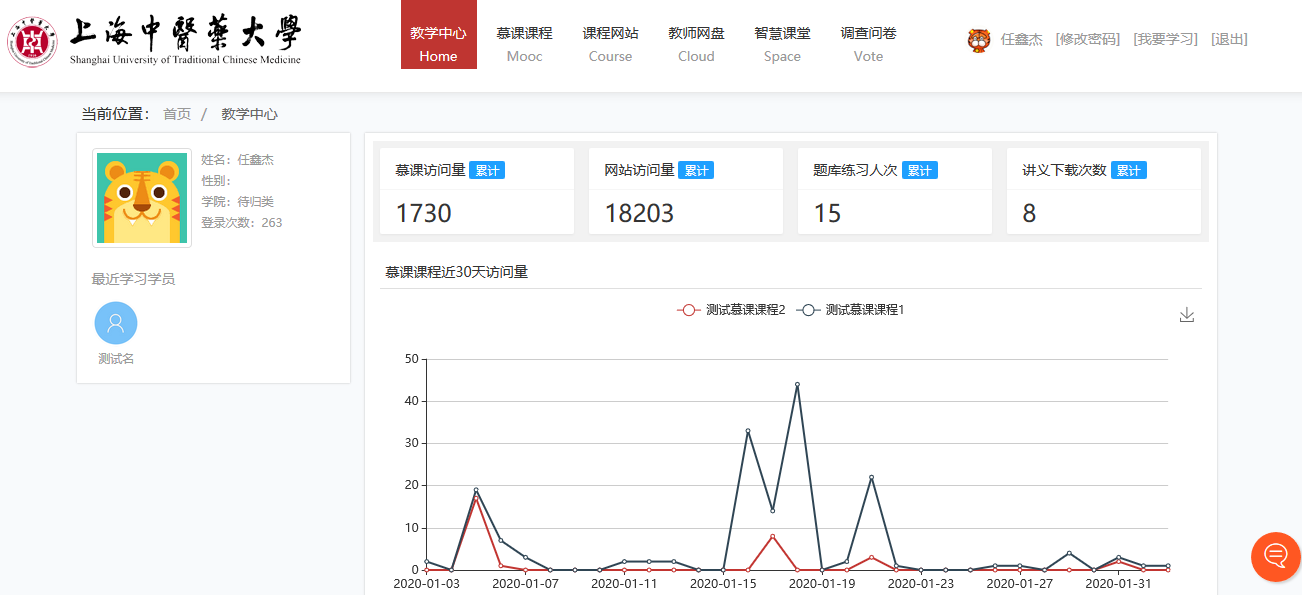Open the orange chat support bubble
Screen dimensions: 1302x595
[1275, 556]
